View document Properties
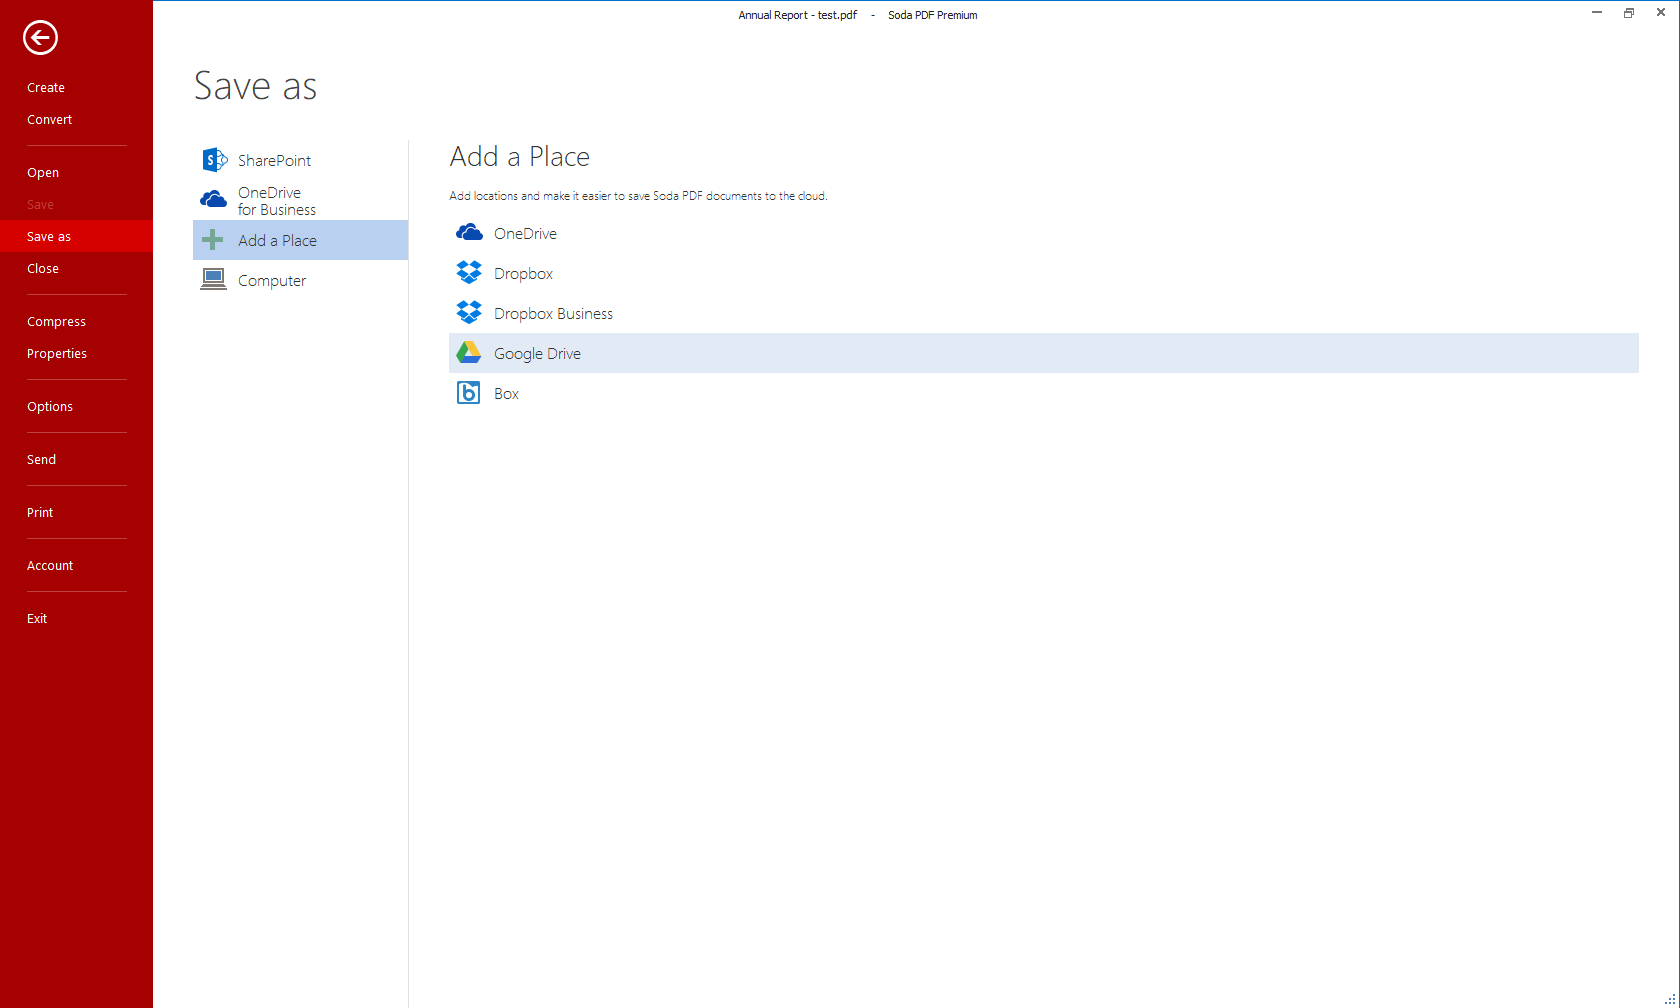 (x=57, y=353)
